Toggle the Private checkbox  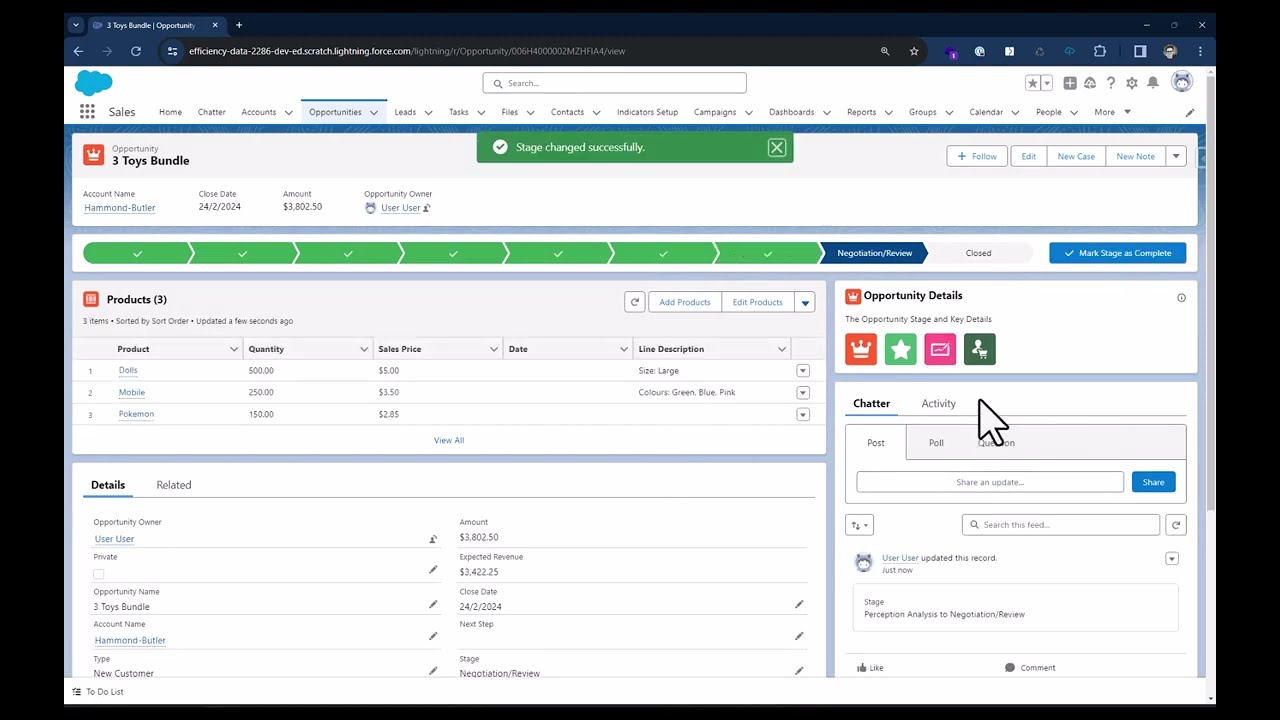[x=98, y=574]
